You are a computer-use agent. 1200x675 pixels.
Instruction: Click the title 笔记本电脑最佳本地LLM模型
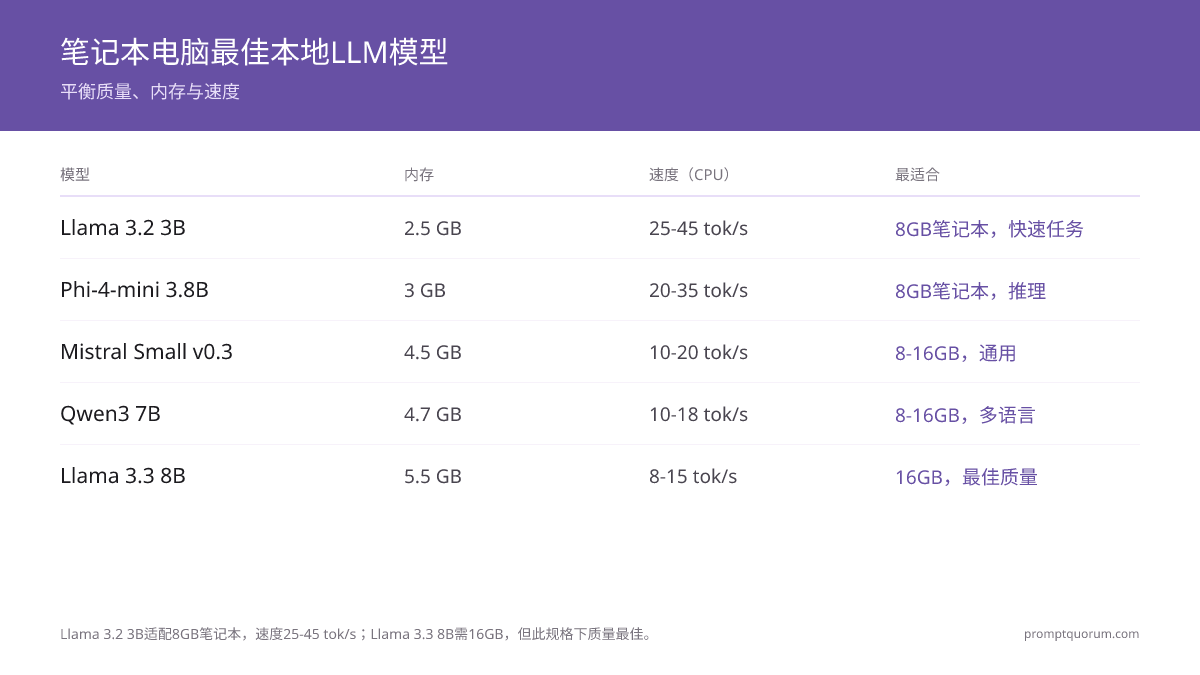(254, 52)
